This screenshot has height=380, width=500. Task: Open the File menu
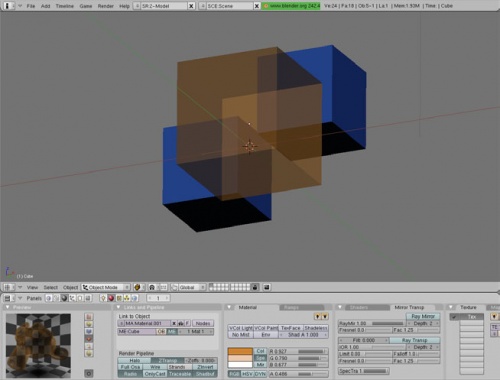click(x=31, y=6)
